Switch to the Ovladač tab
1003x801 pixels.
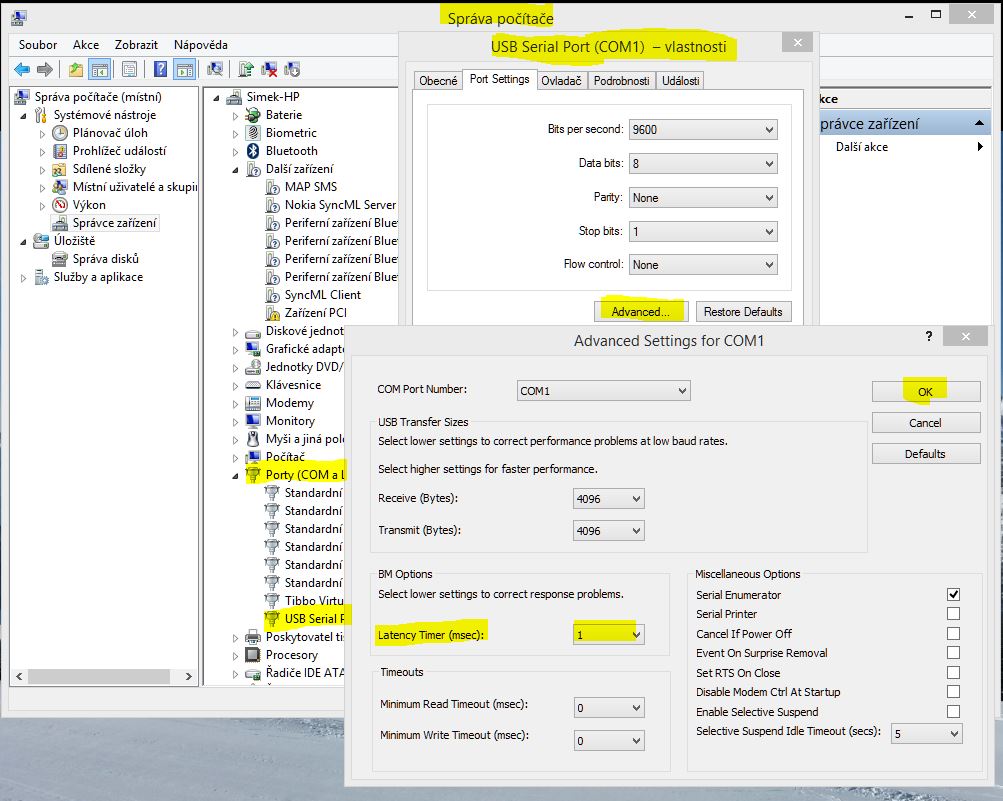(x=561, y=81)
